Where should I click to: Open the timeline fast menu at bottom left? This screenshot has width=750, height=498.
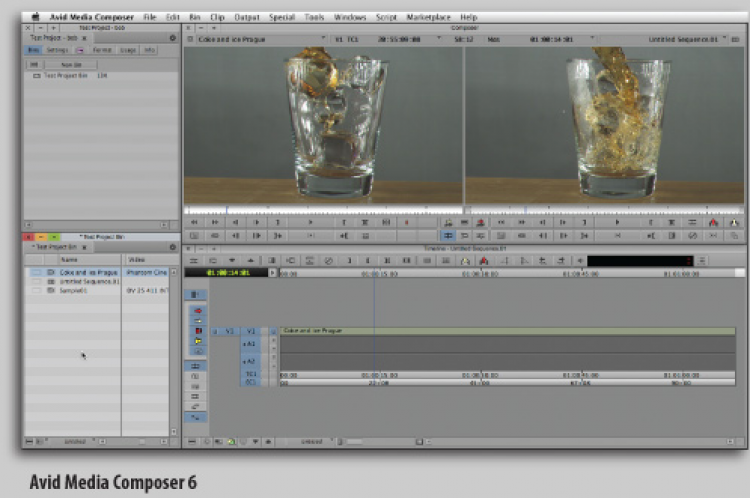(x=192, y=442)
